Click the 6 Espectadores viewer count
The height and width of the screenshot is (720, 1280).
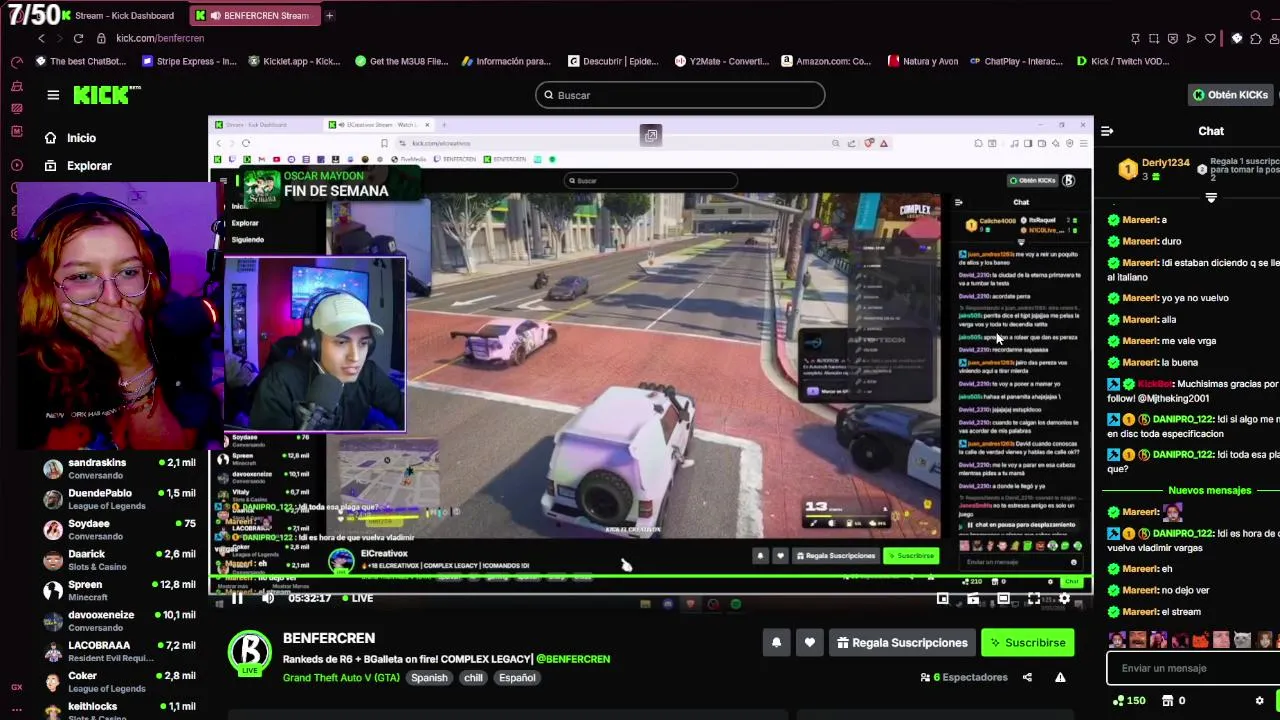pos(964,677)
